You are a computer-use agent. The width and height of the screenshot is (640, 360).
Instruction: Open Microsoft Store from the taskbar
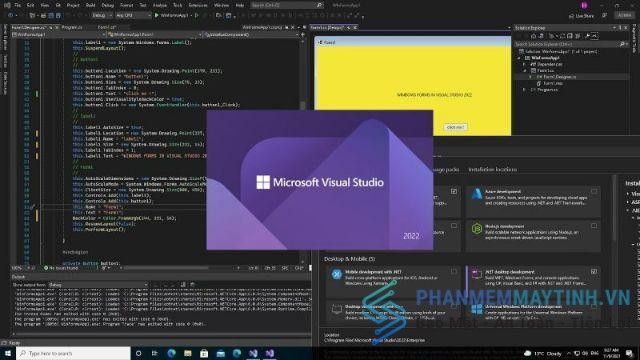(204, 353)
